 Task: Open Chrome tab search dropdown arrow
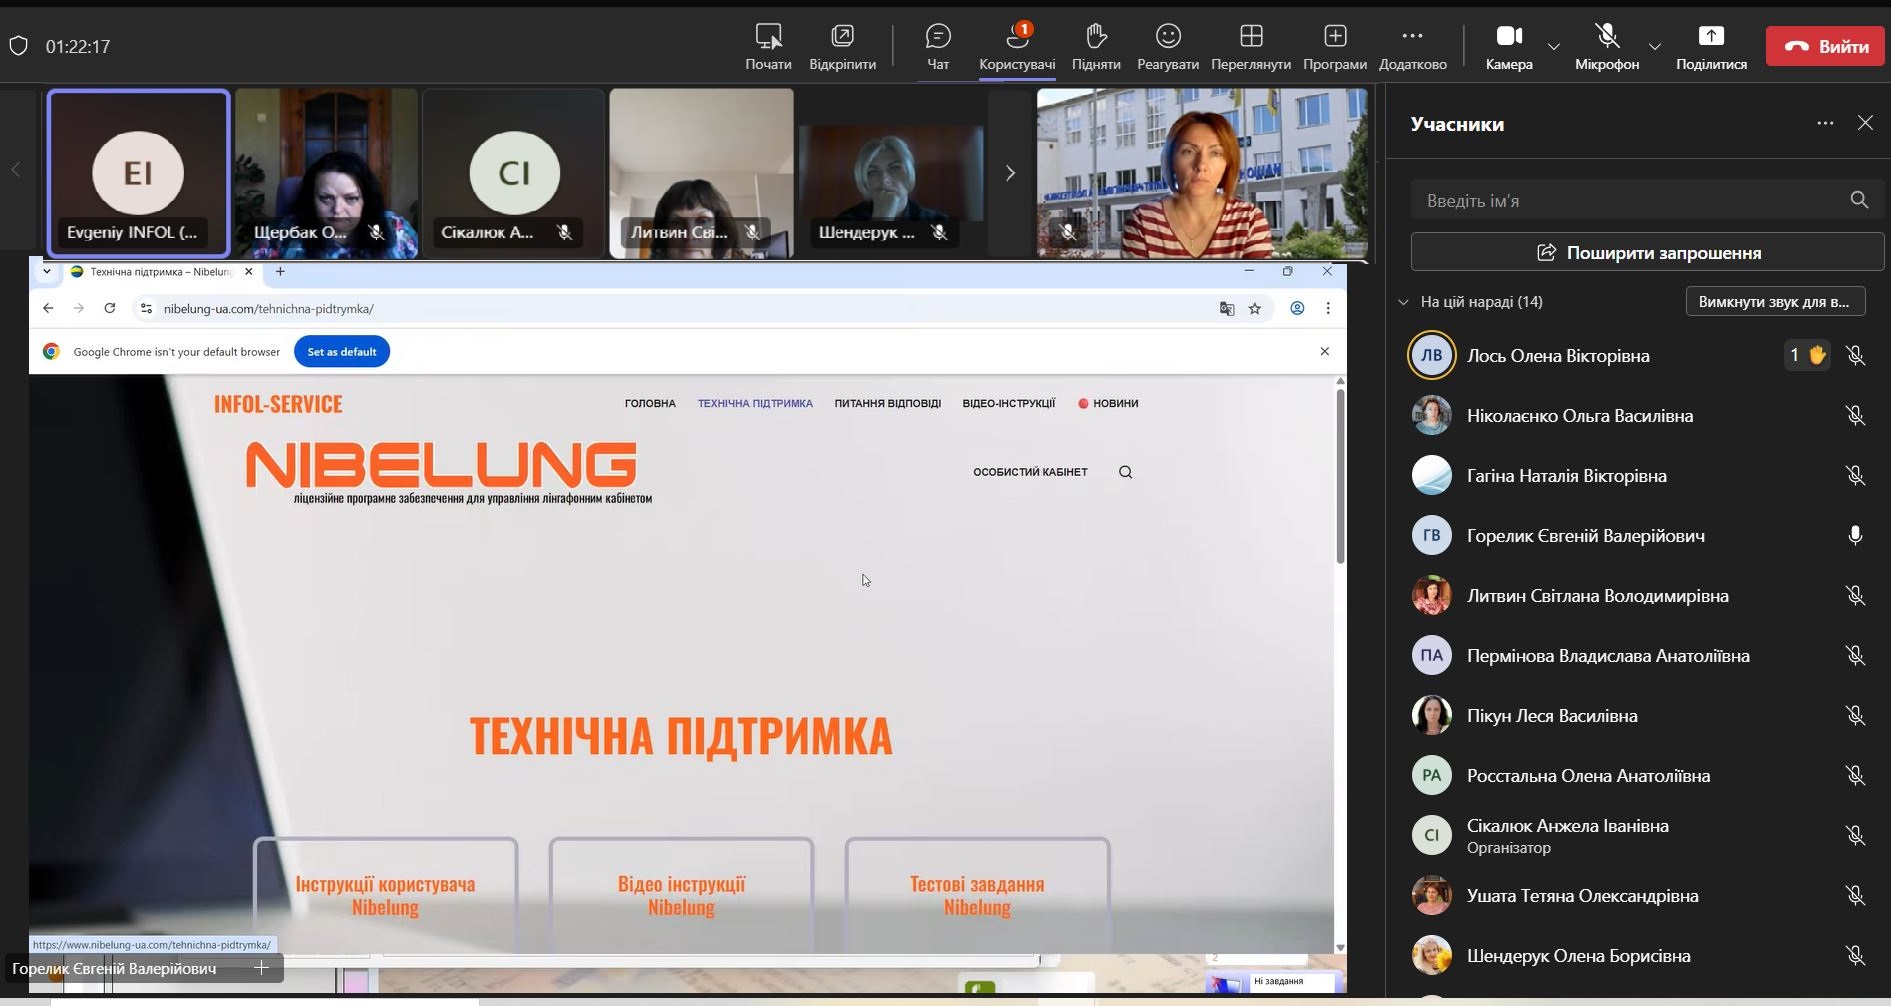[46, 271]
